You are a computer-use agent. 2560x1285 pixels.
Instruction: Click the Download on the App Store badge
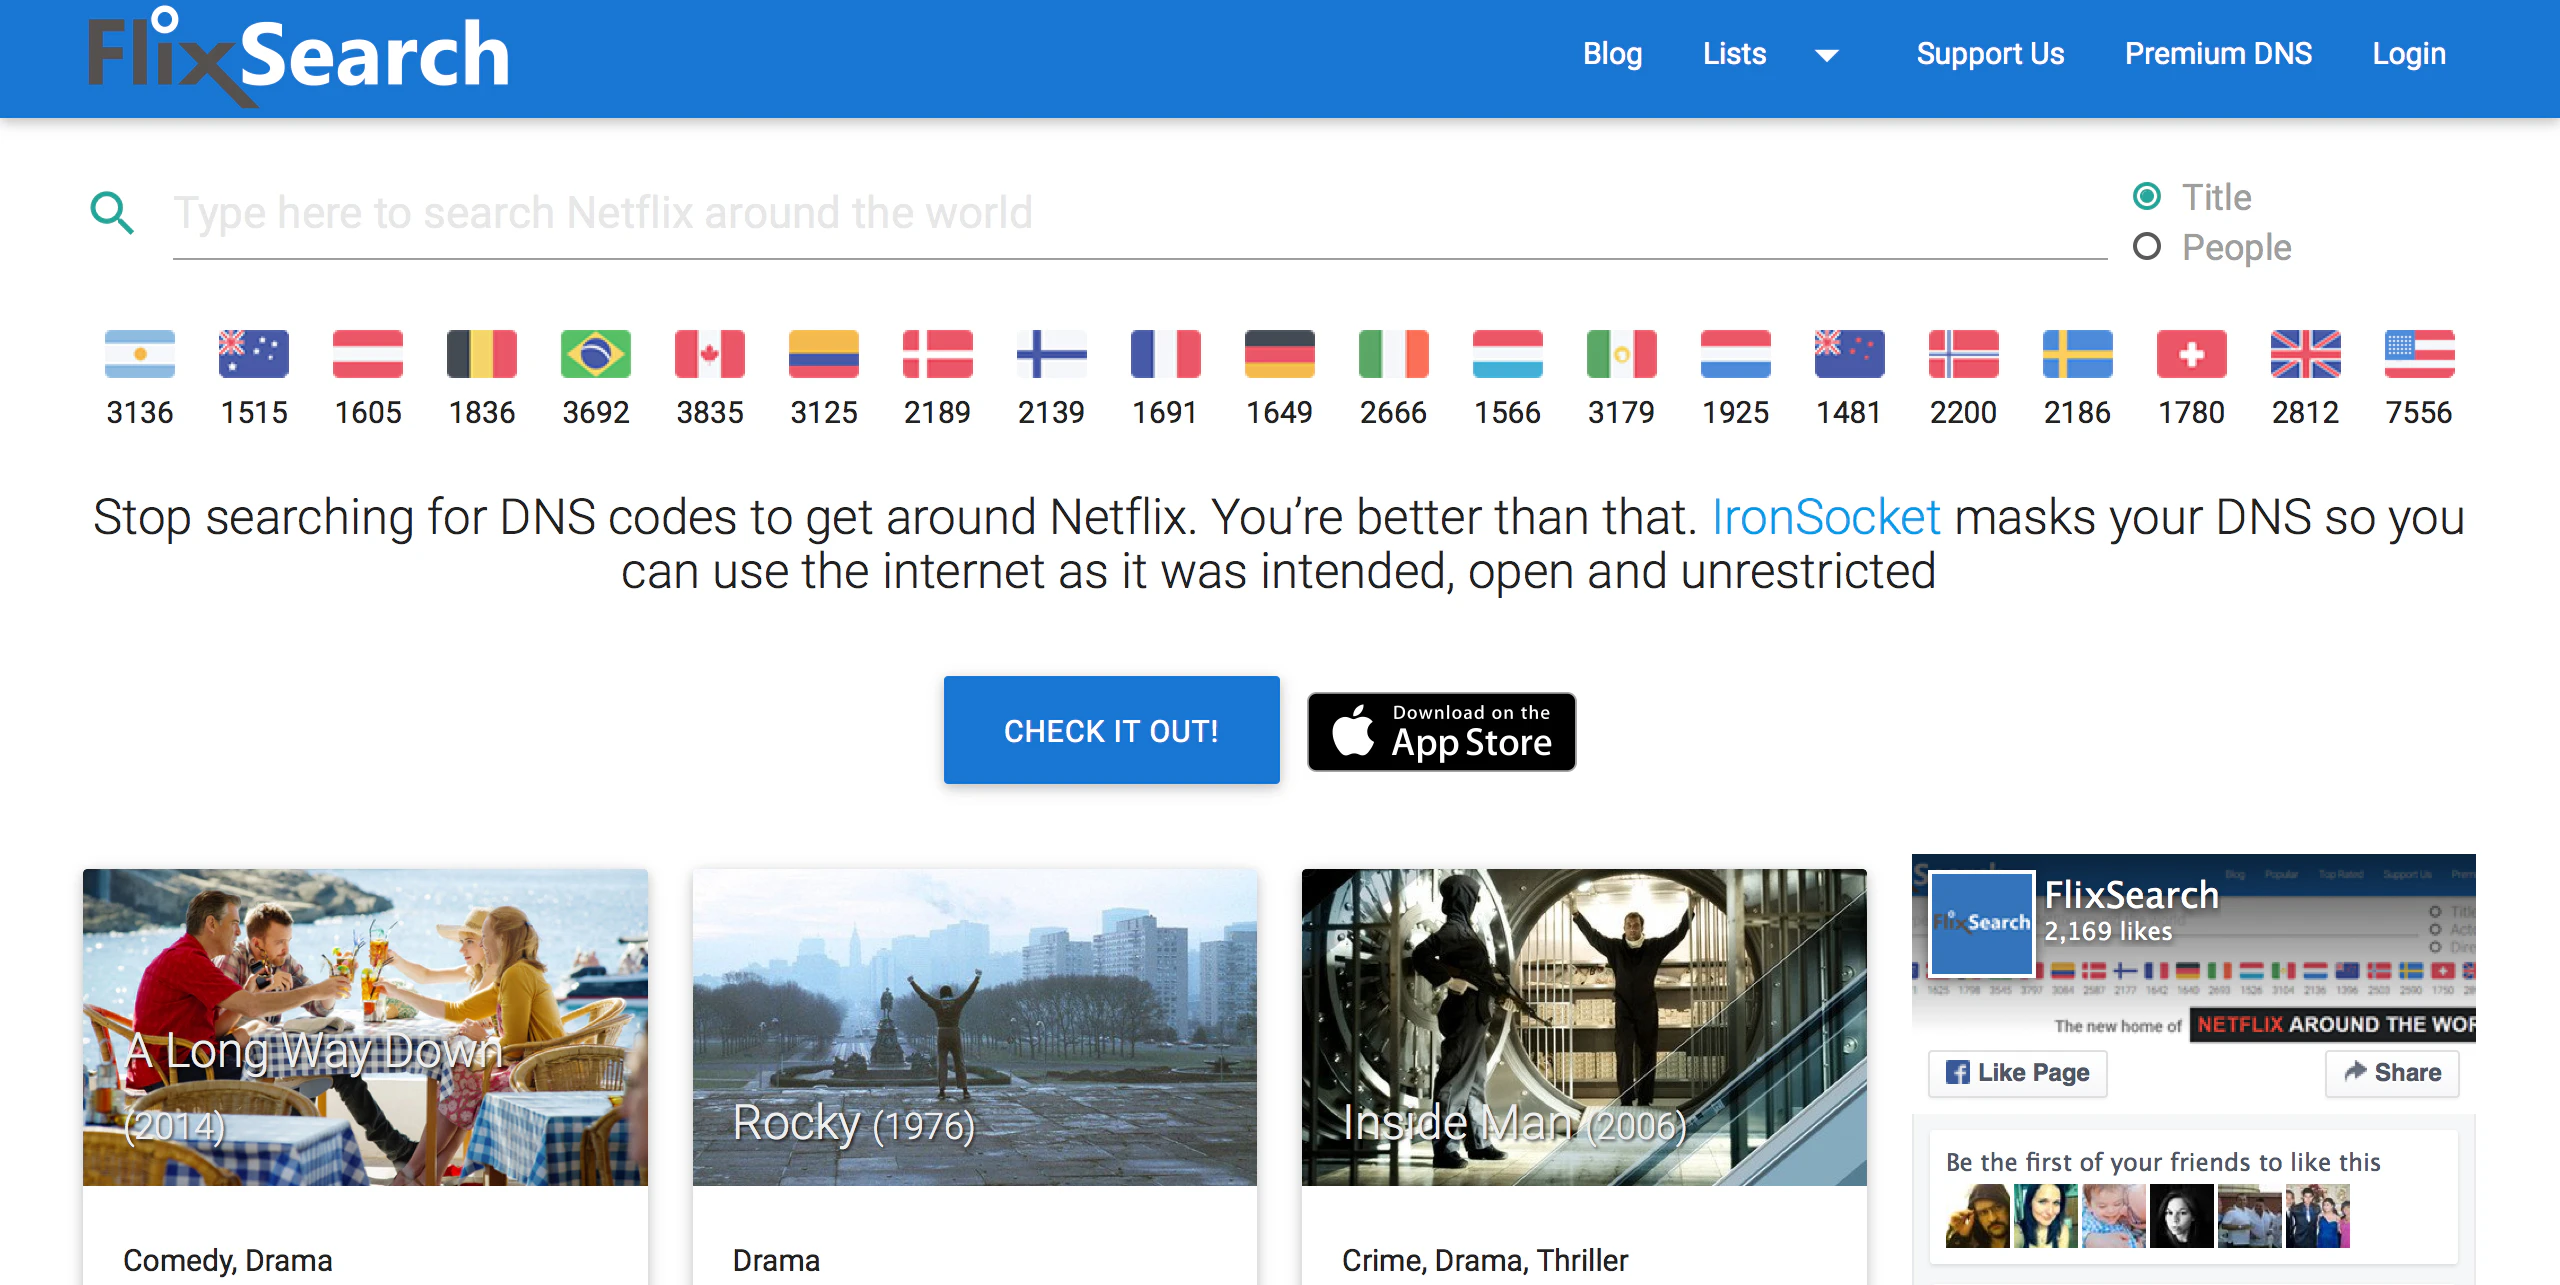[1441, 732]
